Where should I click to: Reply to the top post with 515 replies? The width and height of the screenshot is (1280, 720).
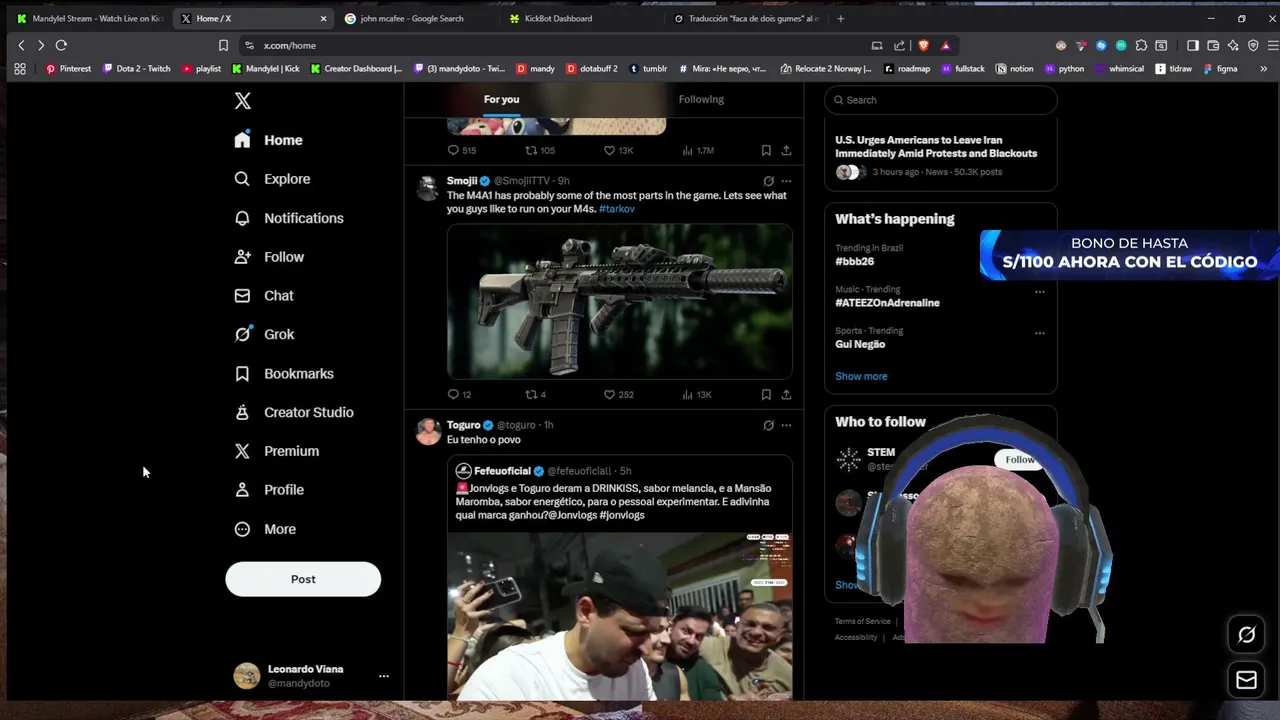(x=453, y=150)
